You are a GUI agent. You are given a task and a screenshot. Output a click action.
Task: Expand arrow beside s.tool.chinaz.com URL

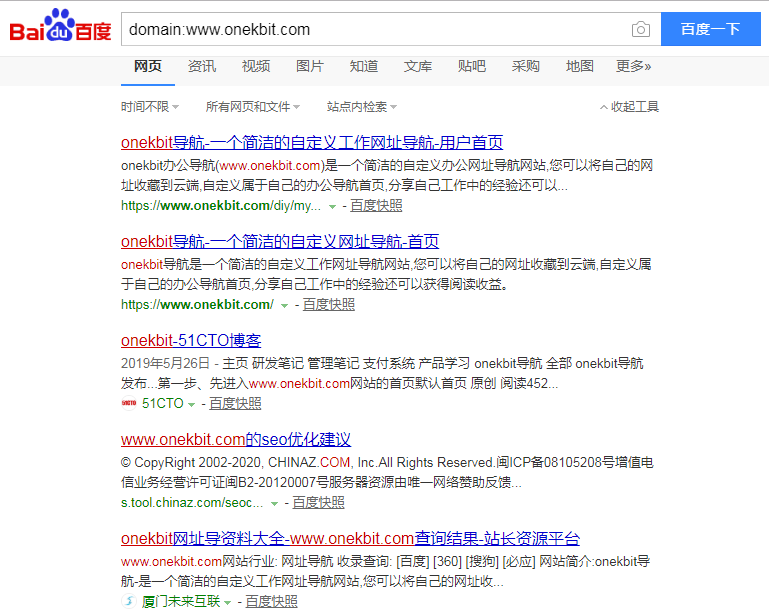(x=274, y=504)
